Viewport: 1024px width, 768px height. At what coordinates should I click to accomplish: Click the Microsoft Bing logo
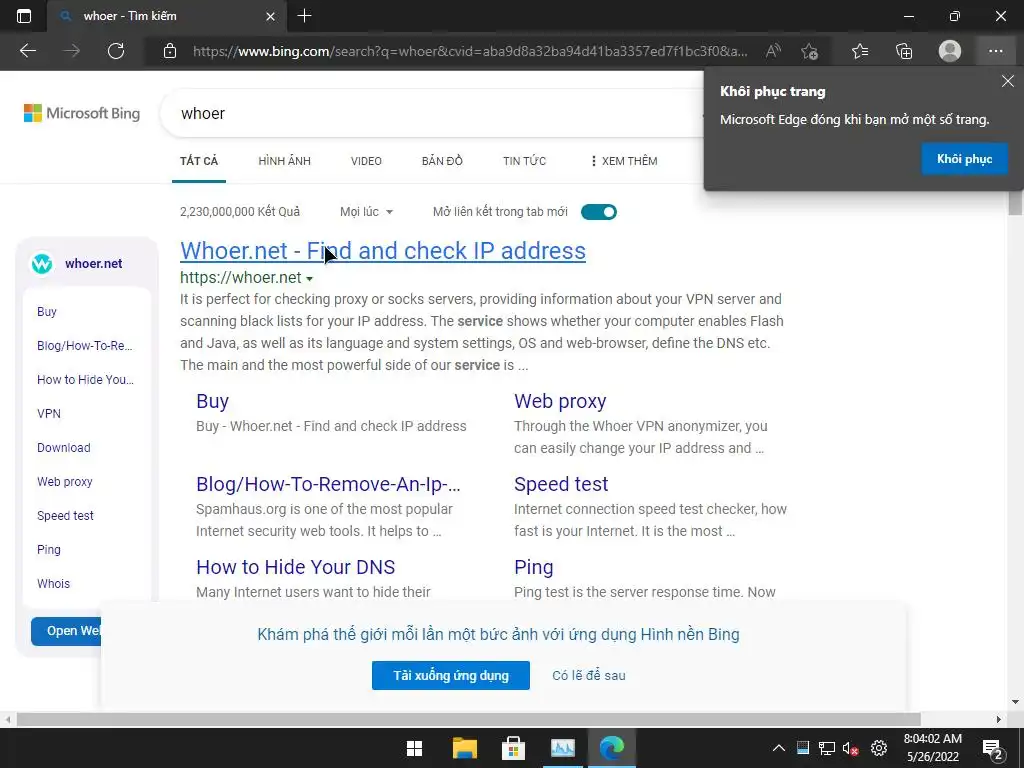click(x=82, y=113)
